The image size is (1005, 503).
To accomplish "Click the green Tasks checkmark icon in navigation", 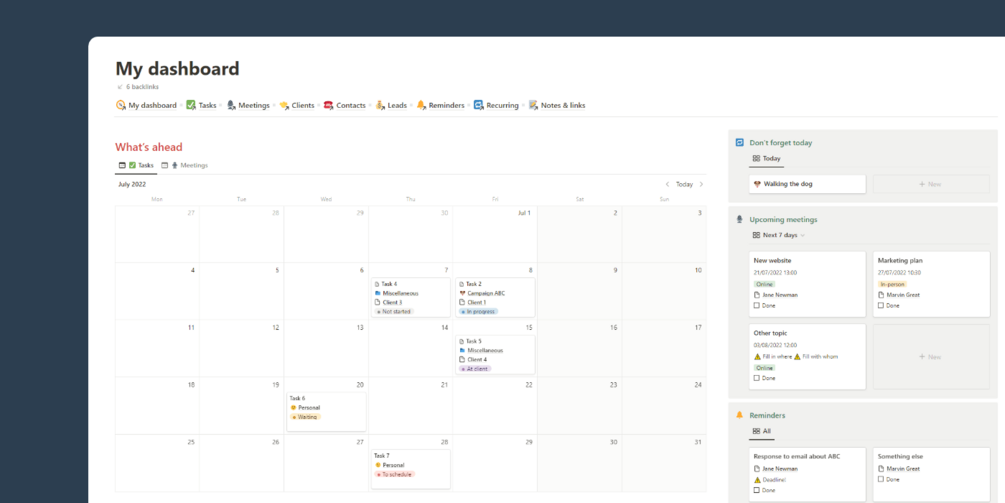I will coord(191,105).
